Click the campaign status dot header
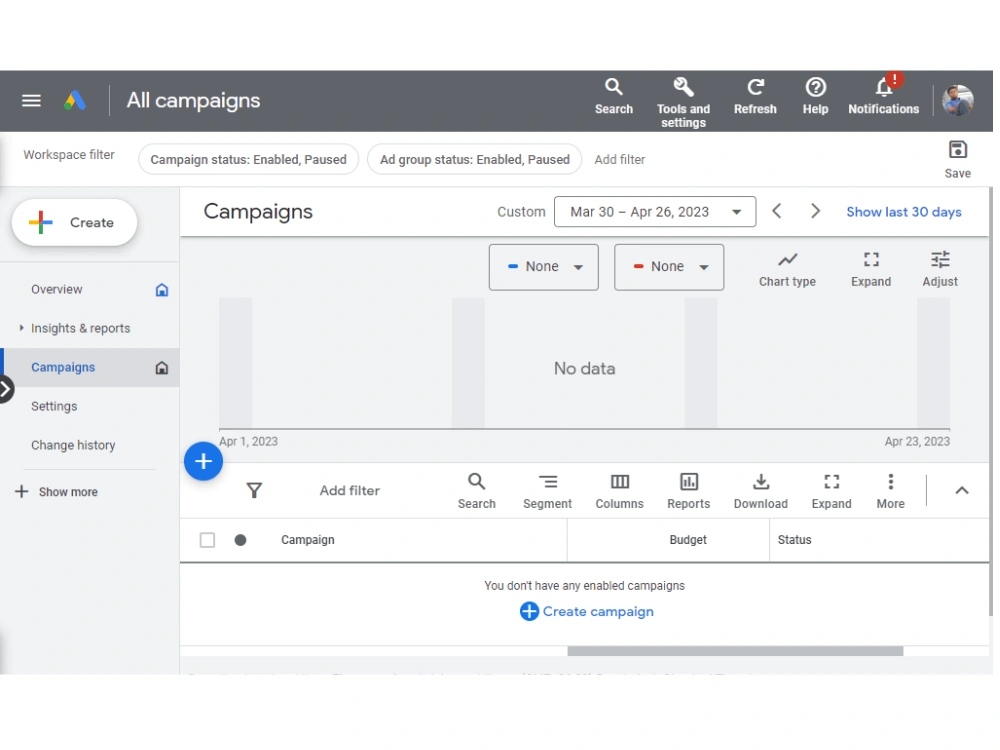Image resolution: width=1000 pixels, height=750 pixels. click(x=240, y=540)
